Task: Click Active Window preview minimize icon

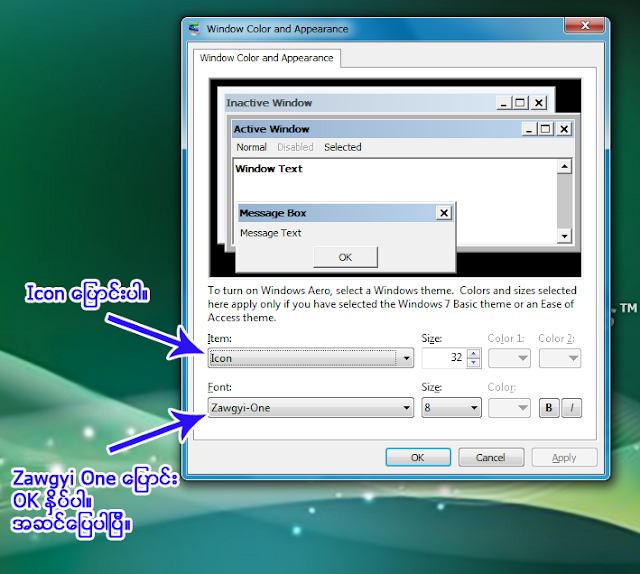Action: (x=530, y=129)
